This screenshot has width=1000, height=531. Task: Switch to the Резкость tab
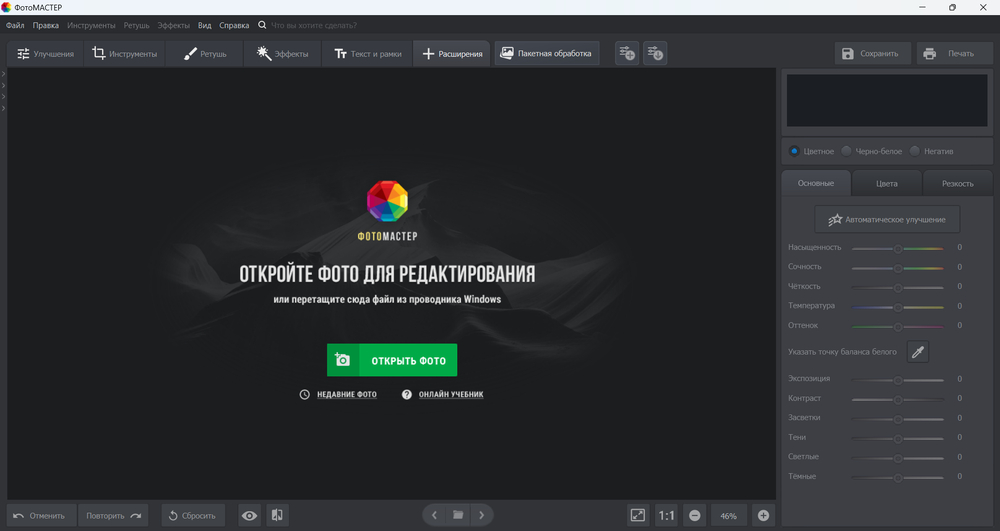tap(957, 183)
